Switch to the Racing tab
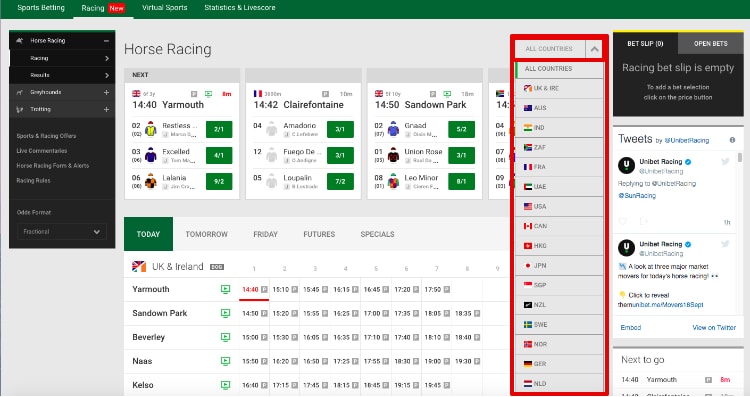The width and height of the screenshot is (750, 397). [93, 8]
